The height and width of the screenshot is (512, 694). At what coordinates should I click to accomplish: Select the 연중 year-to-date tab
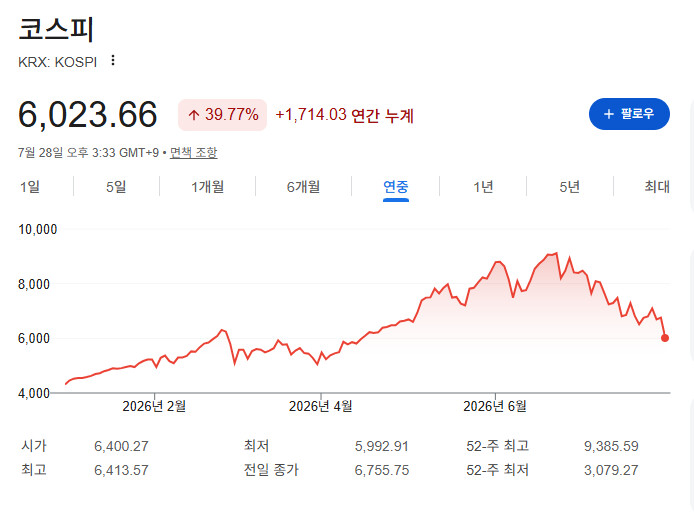tap(396, 186)
